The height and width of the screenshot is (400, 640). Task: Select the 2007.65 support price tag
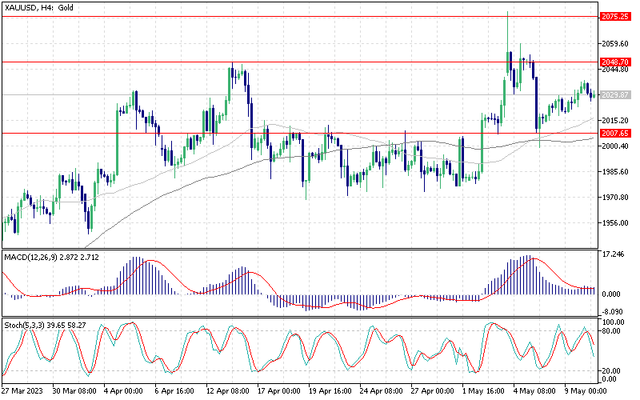[x=614, y=133]
